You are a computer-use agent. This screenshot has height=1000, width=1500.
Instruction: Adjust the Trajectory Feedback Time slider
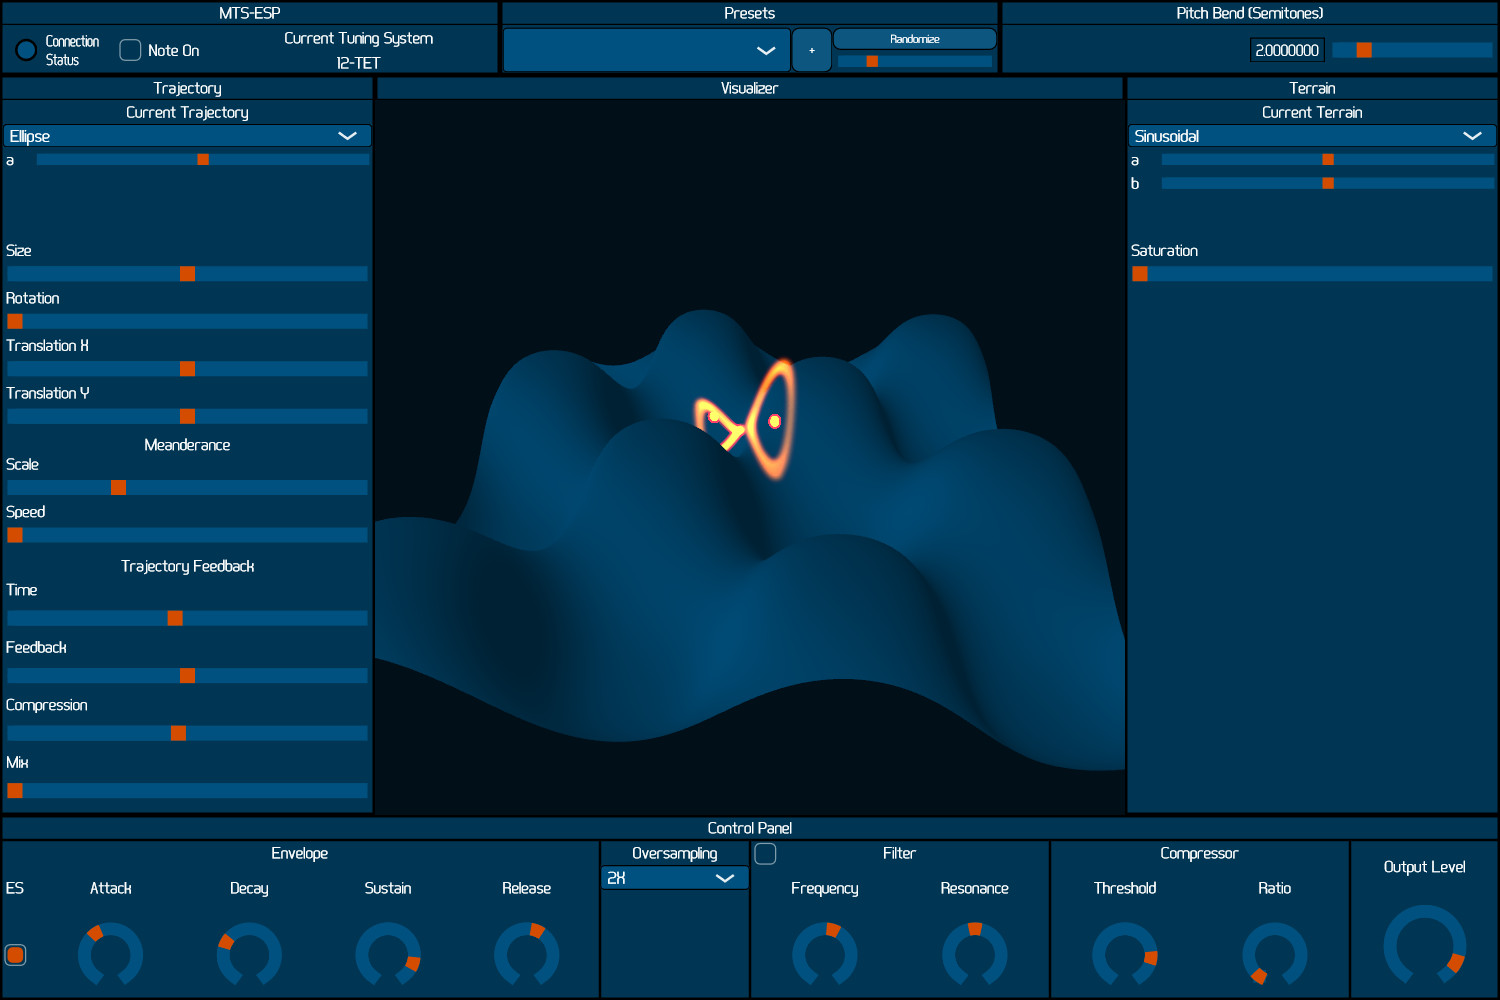[187, 618]
